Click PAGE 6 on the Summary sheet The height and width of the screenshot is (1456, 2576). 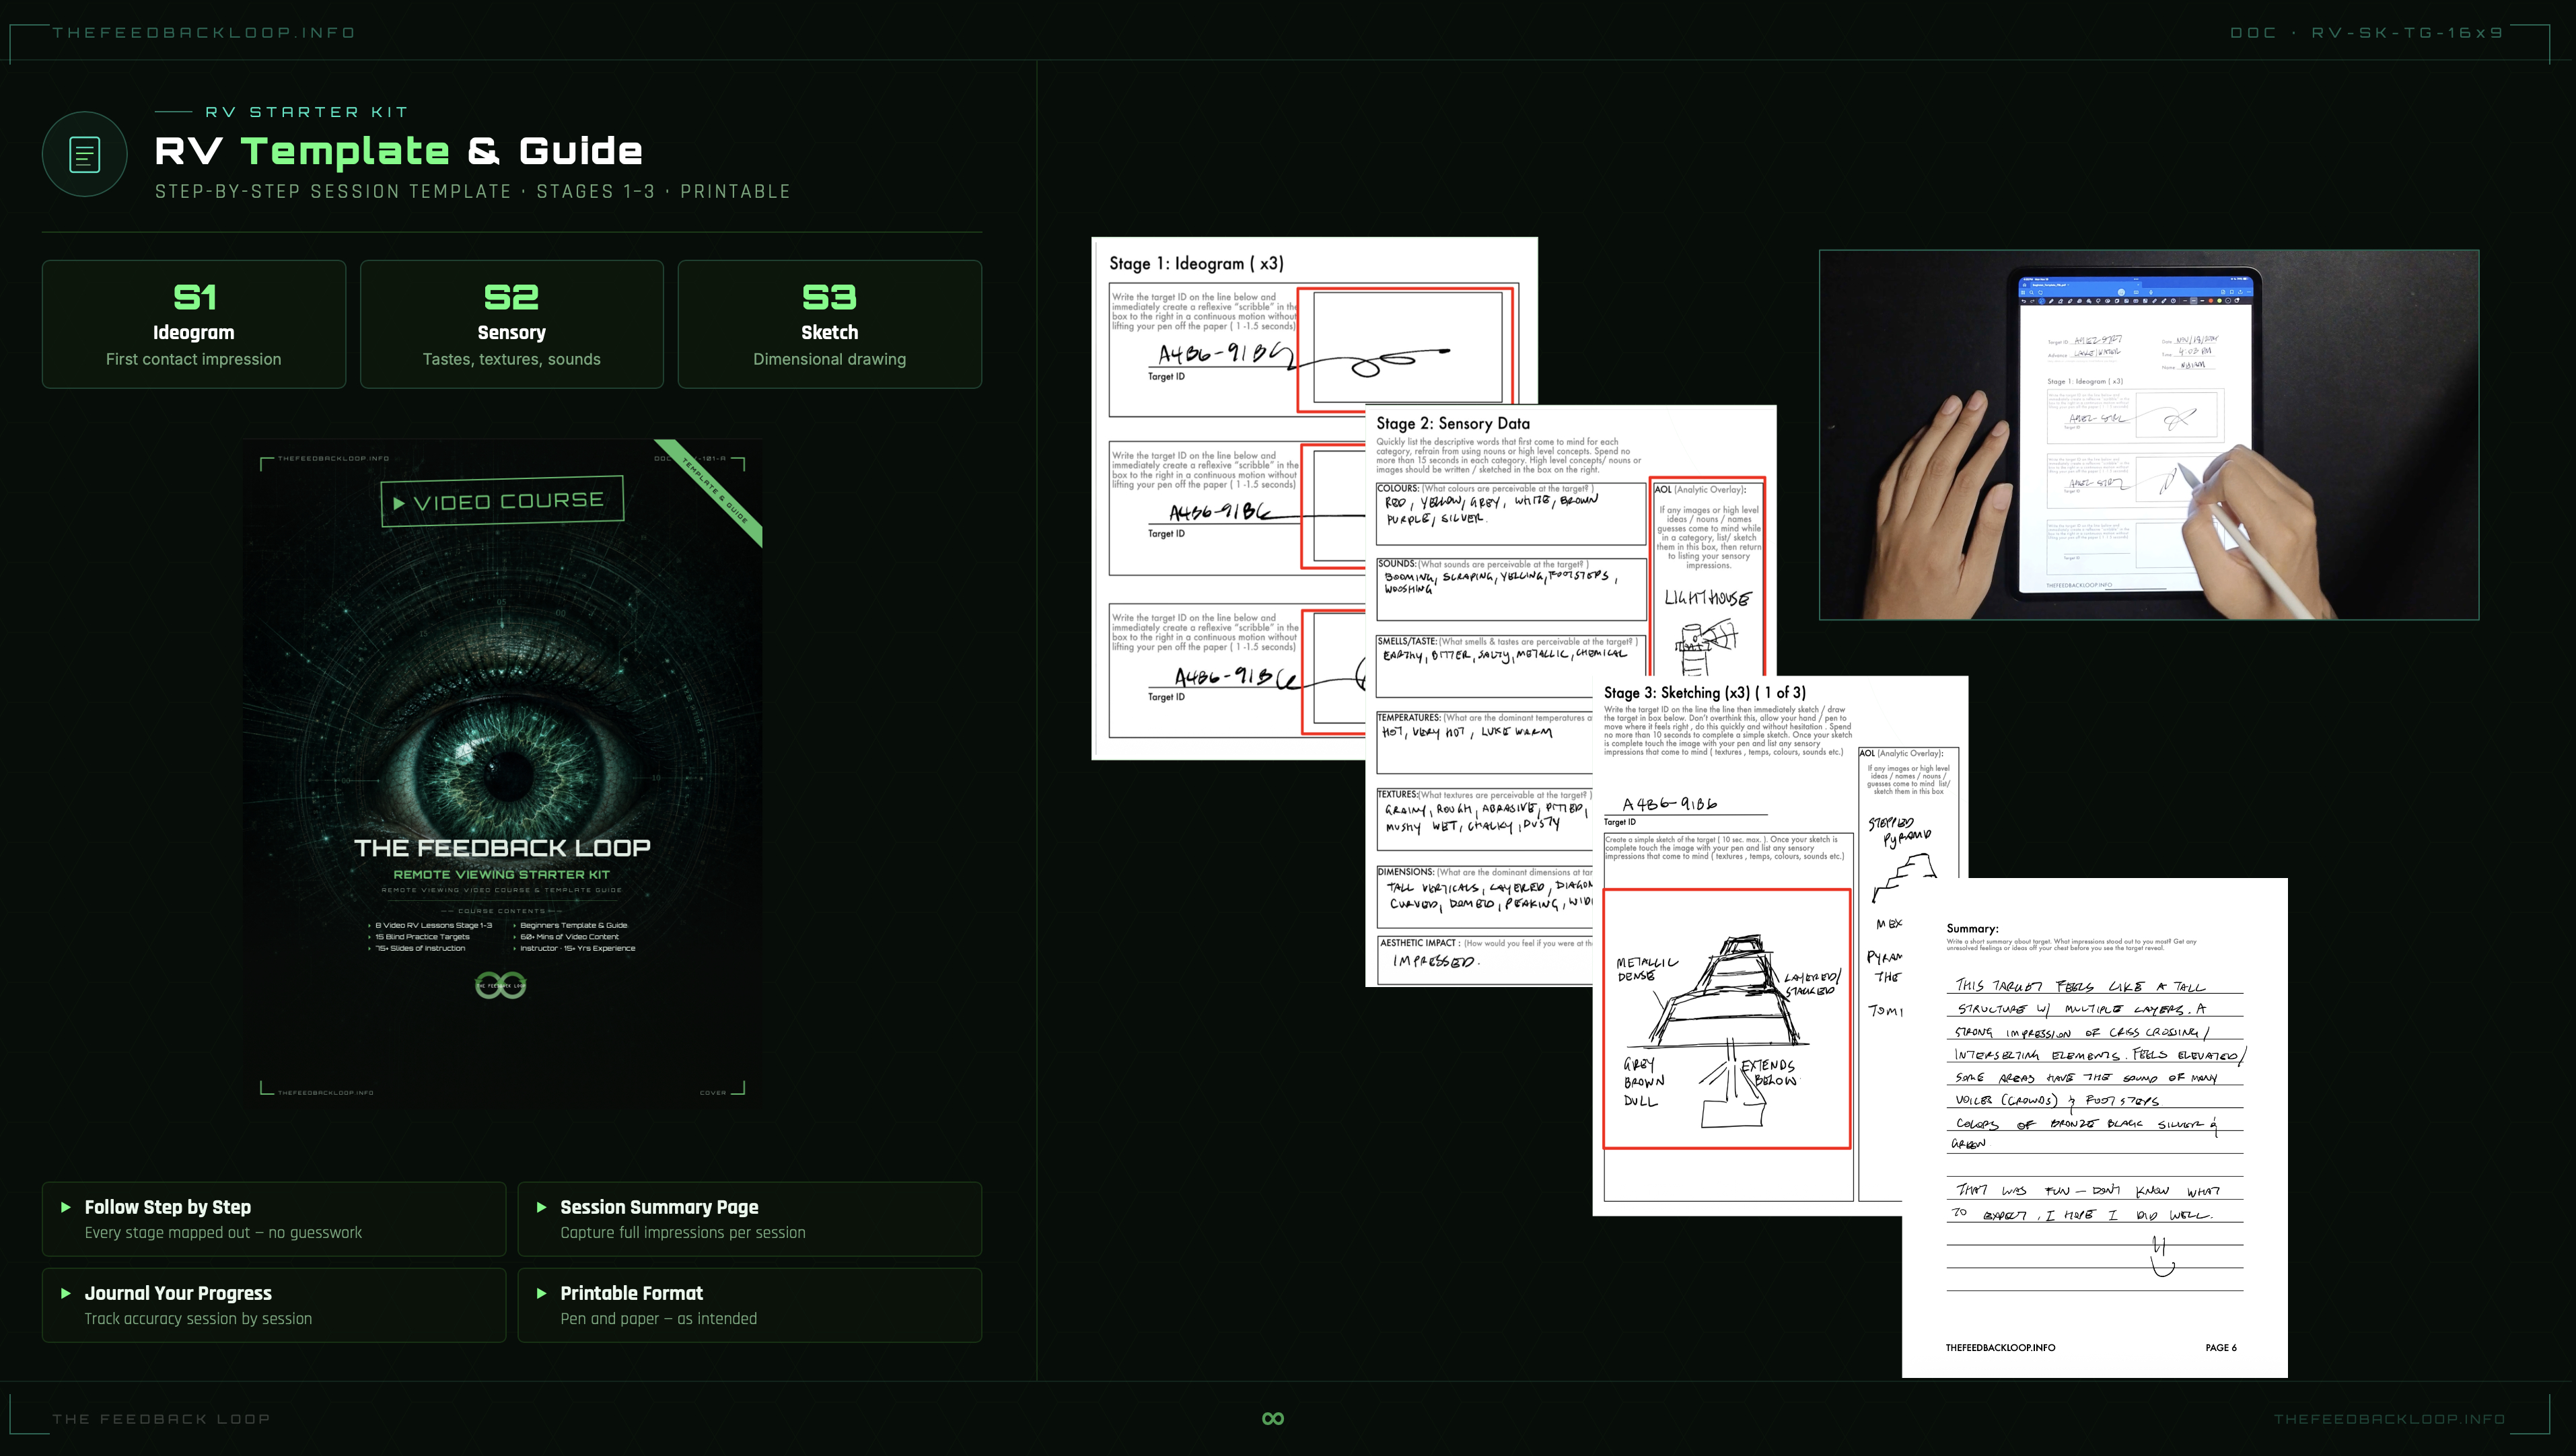click(x=2221, y=1347)
